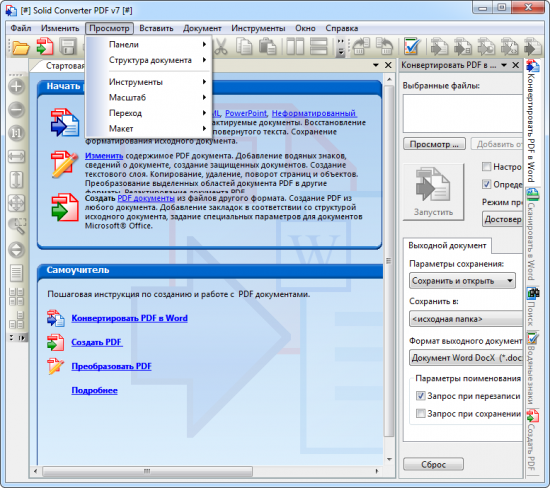Switch to the Выходной документ tab
Screen dimensions: 550x488
click(447, 246)
